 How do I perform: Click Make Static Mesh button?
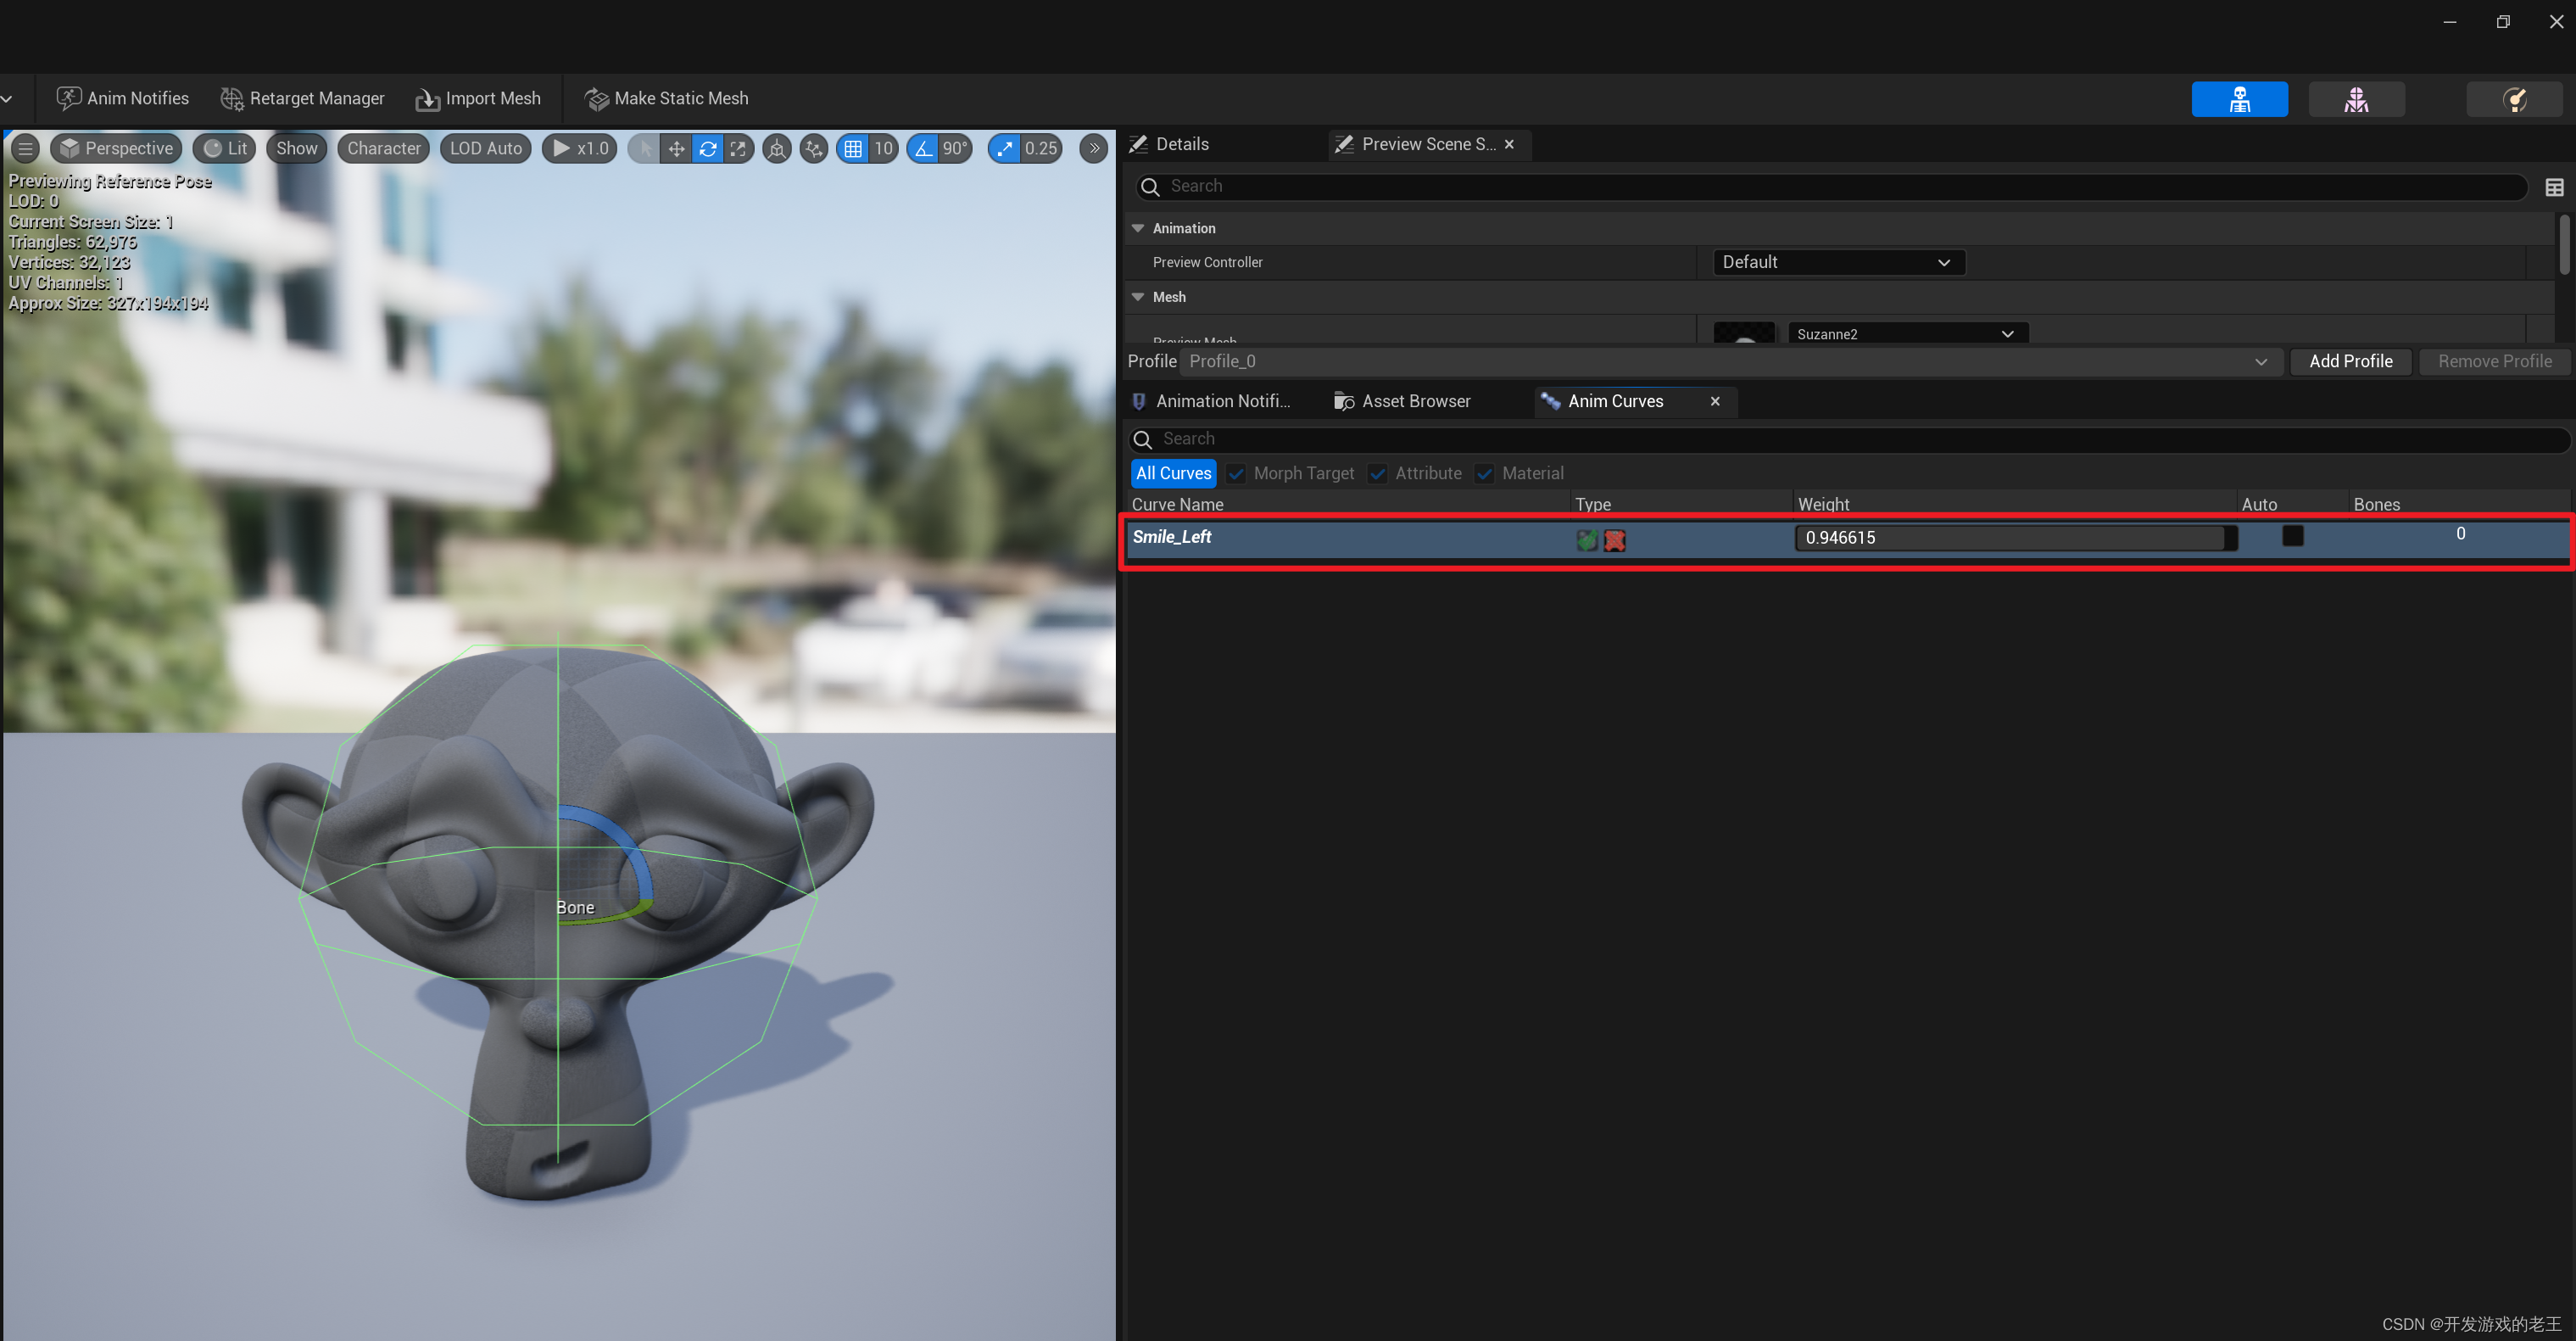(x=666, y=98)
